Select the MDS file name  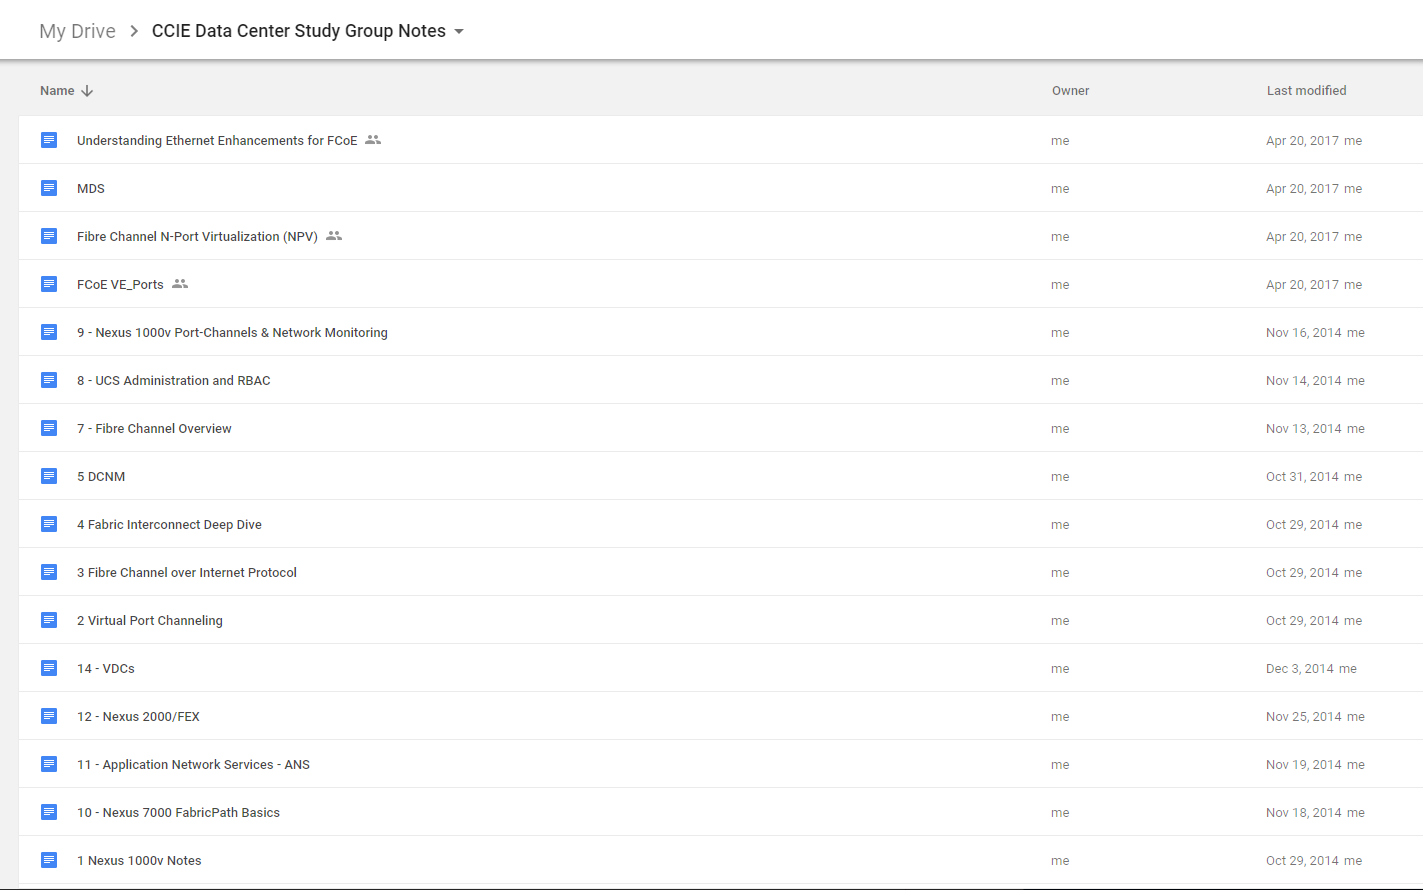(91, 189)
